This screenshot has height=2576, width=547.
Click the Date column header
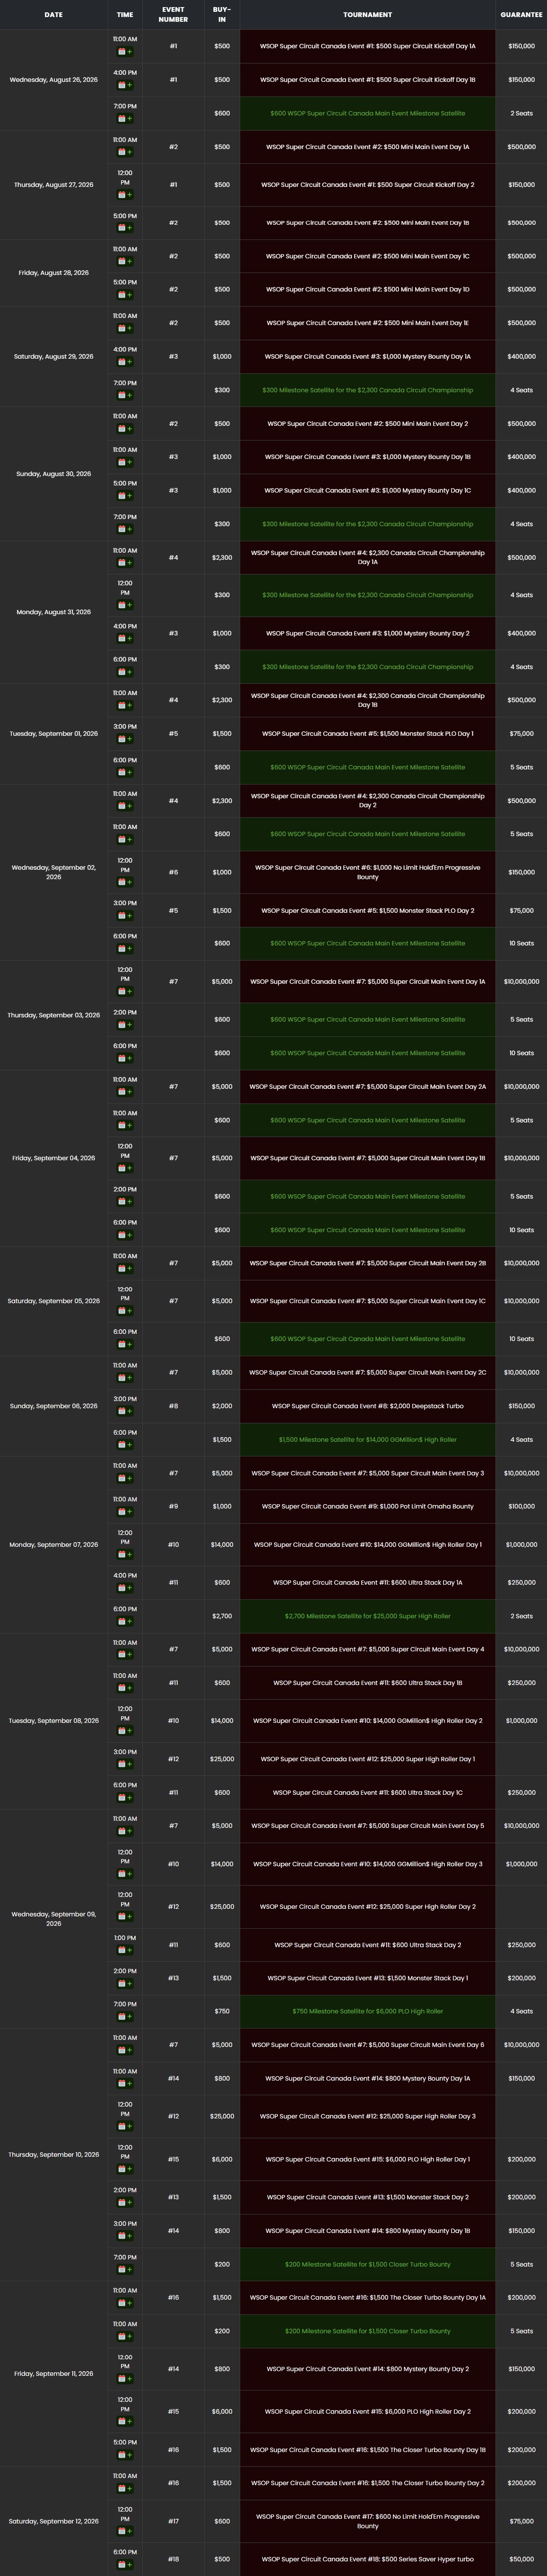click(x=54, y=14)
